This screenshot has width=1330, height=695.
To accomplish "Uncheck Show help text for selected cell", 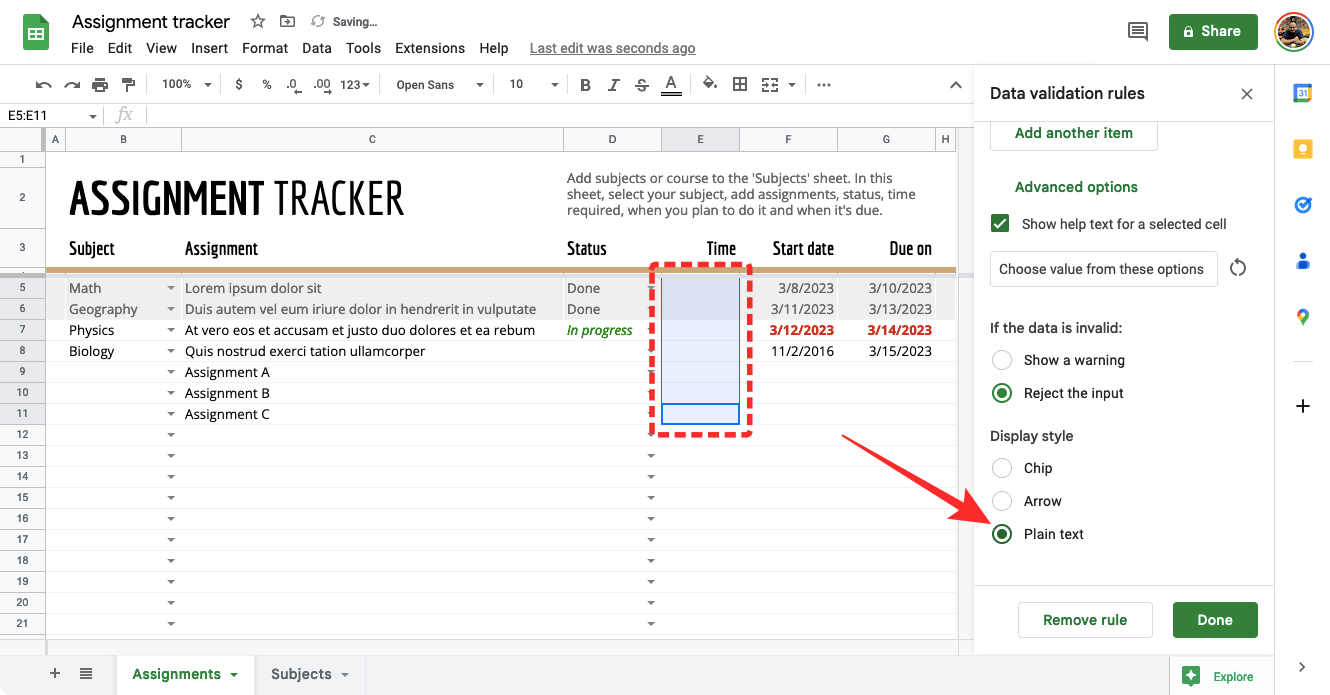I will [x=1000, y=224].
